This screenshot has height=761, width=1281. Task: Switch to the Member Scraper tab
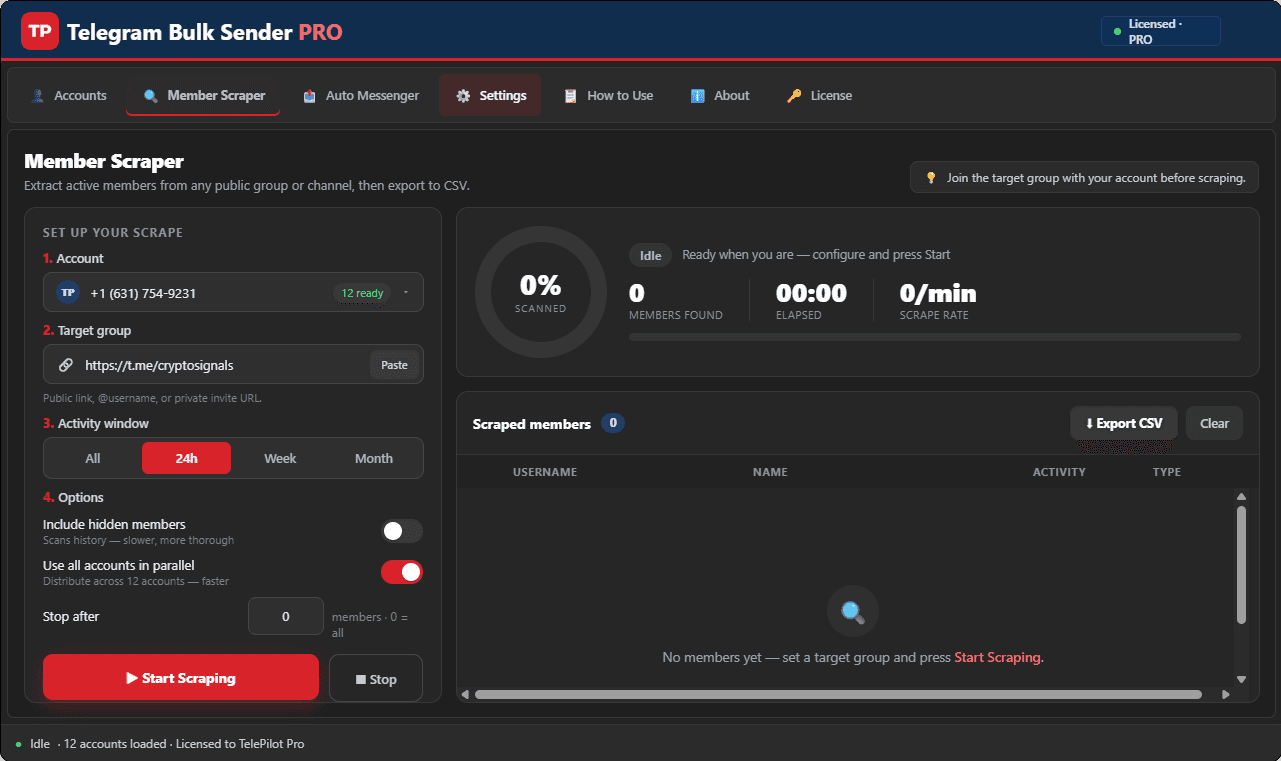point(203,96)
